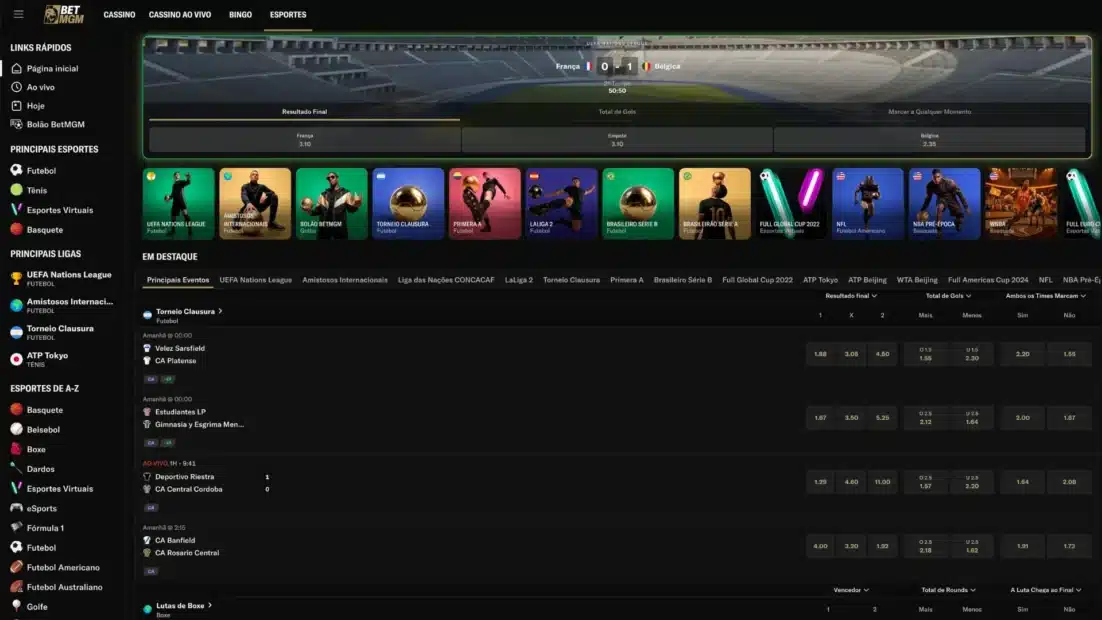Open the Ambos os Times Marcam dropdown
1102x620 pixels.
(1046, 296)
